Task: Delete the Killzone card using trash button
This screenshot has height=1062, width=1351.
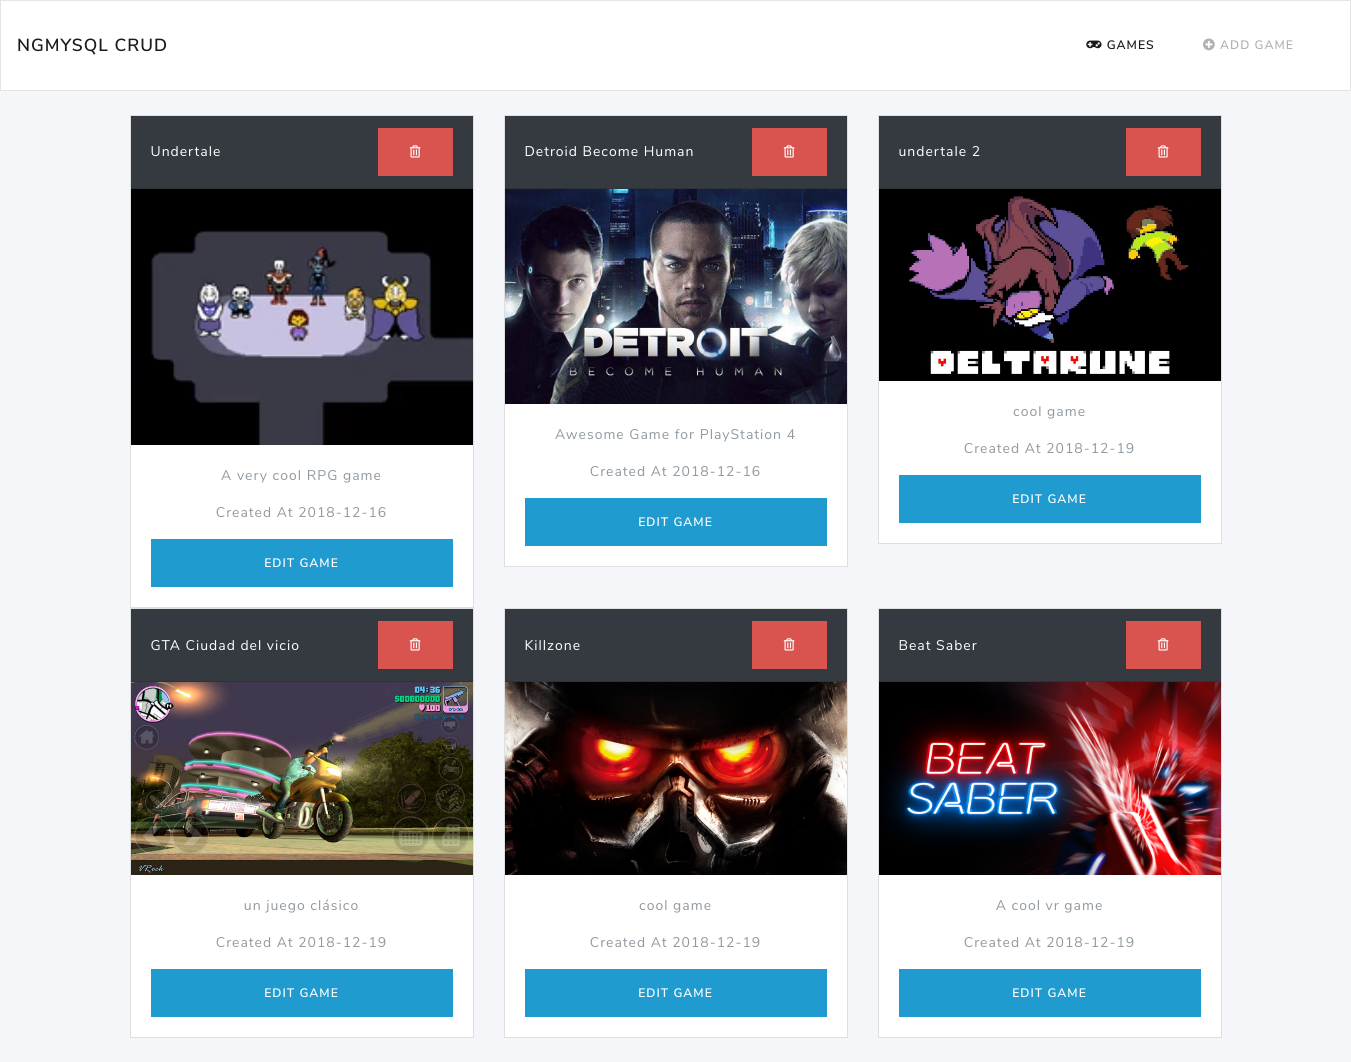Action: (x=789, y=645)
